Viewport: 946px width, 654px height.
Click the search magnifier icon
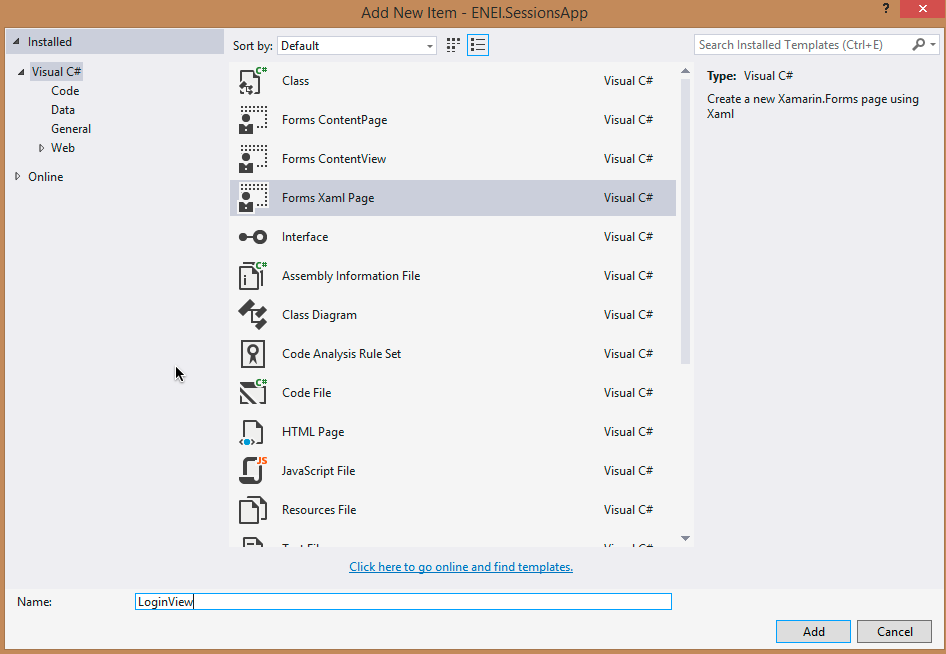tap(918, 45)
